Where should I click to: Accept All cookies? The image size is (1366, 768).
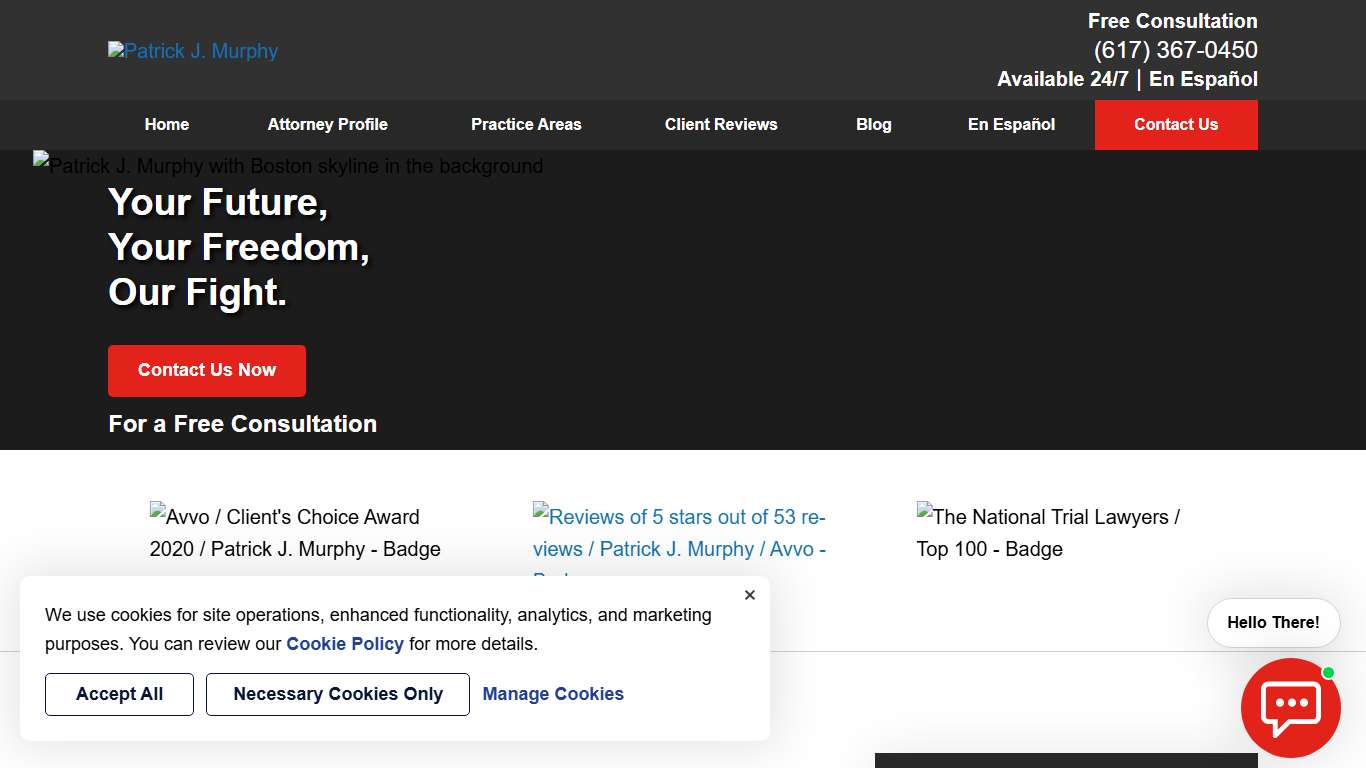pyautogui.click(x=119, y=694)
